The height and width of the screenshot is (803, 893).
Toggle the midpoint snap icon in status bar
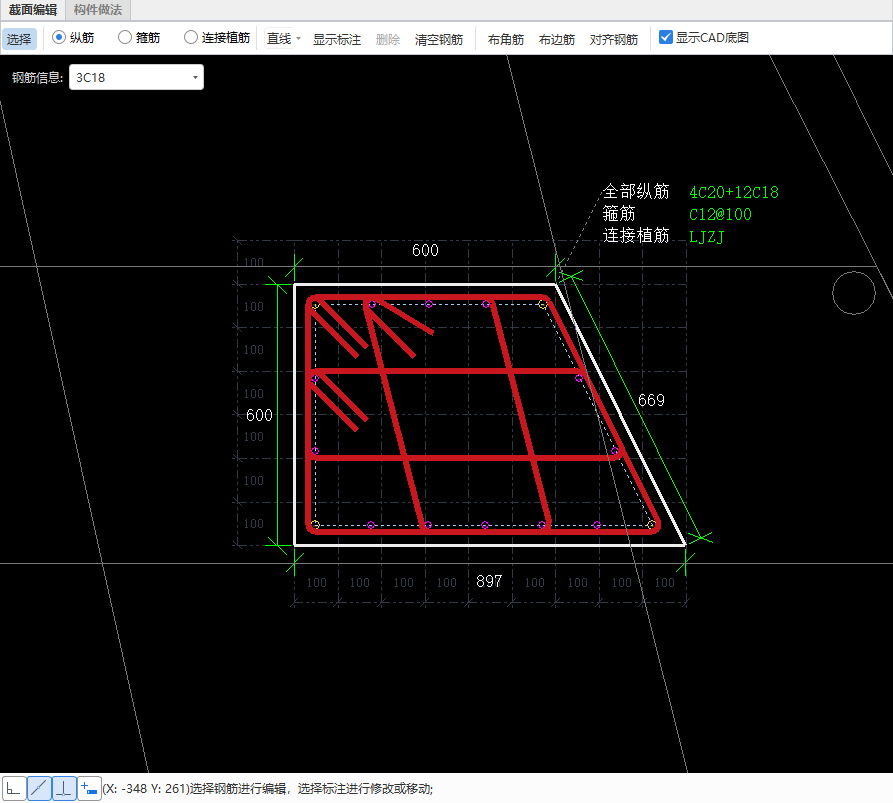[39, 789]
